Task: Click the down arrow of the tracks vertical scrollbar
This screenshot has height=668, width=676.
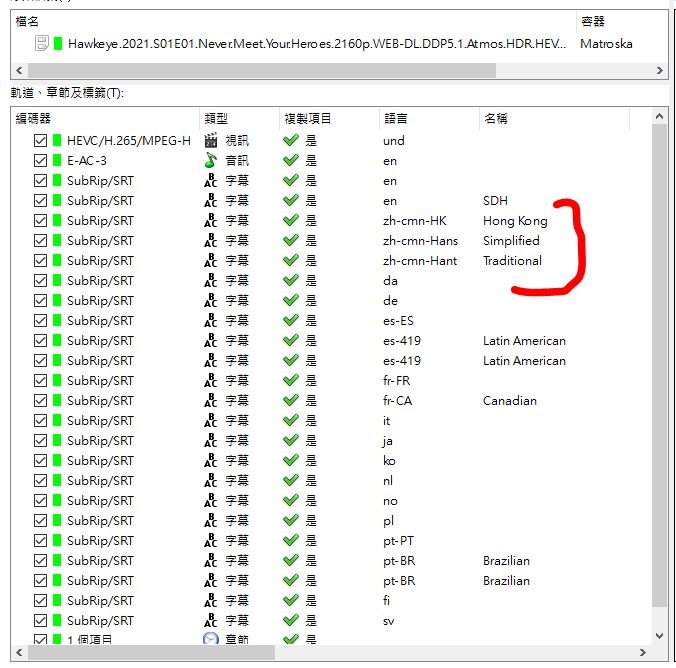Action: tap(659, 636)
